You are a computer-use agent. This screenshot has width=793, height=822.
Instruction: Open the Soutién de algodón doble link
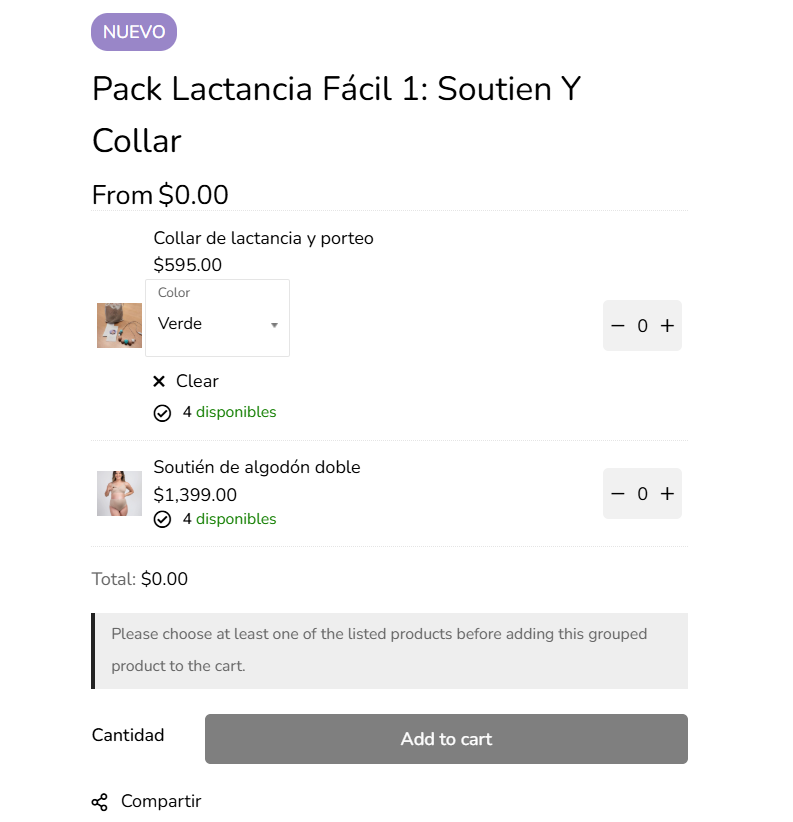[x=256, y=467]
